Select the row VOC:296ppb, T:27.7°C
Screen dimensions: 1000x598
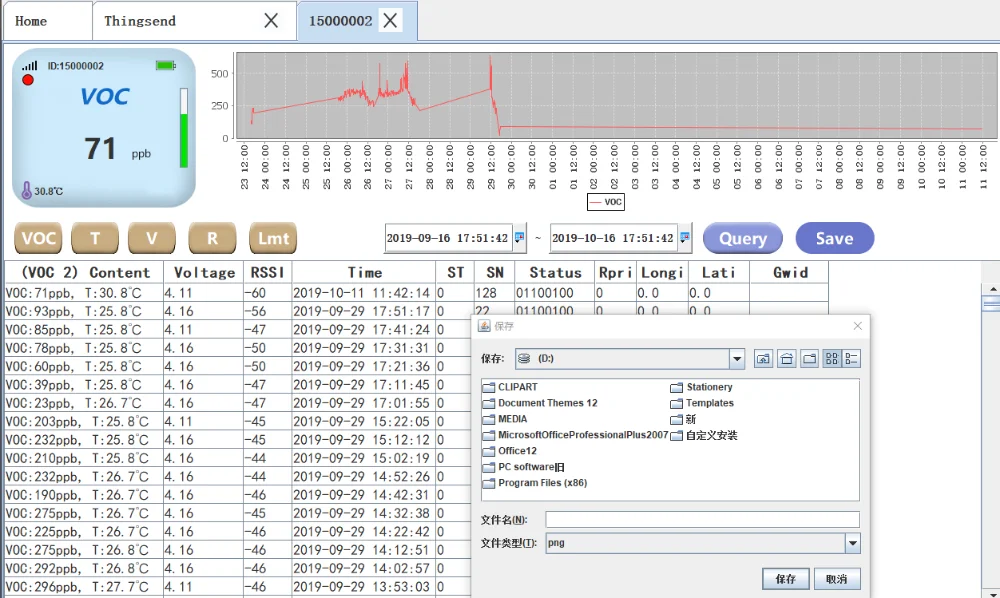[237, 587]
